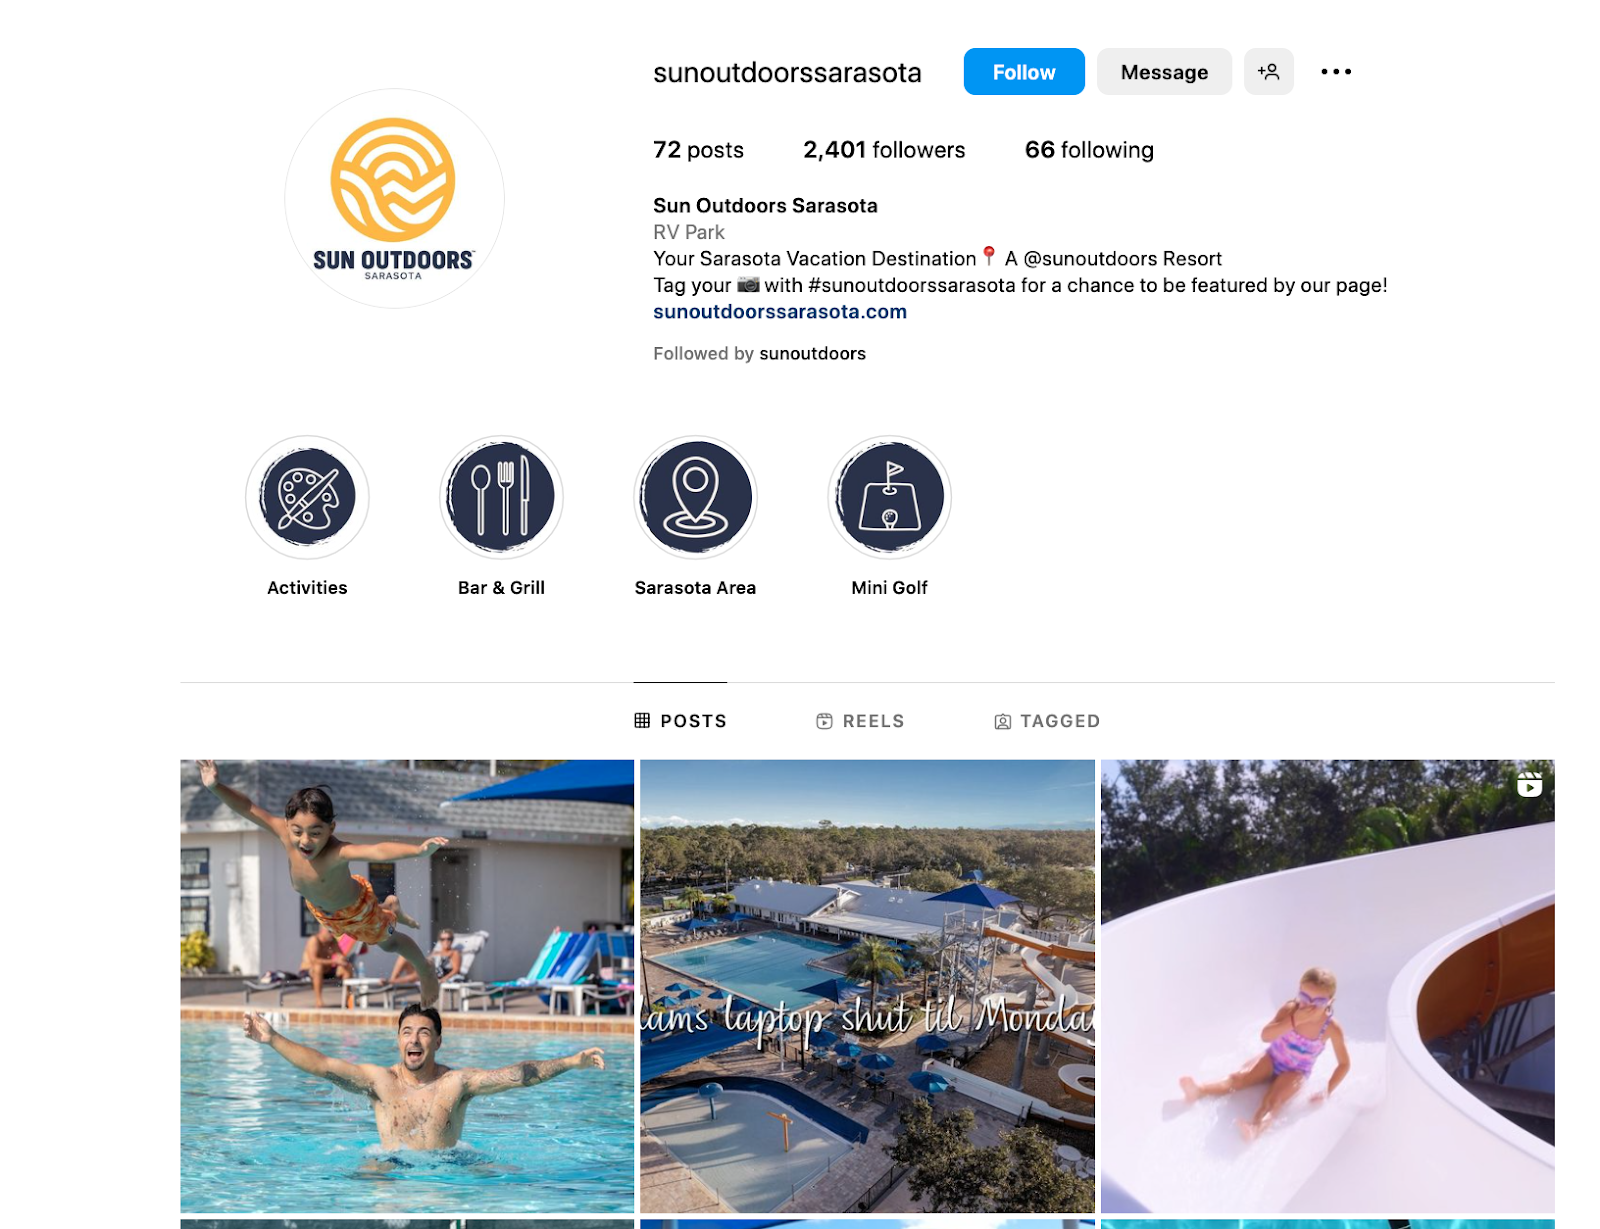Screen dimensions: 1600x1229
Task: Click the reel icon on slide video
Action: coord(1529,785)
